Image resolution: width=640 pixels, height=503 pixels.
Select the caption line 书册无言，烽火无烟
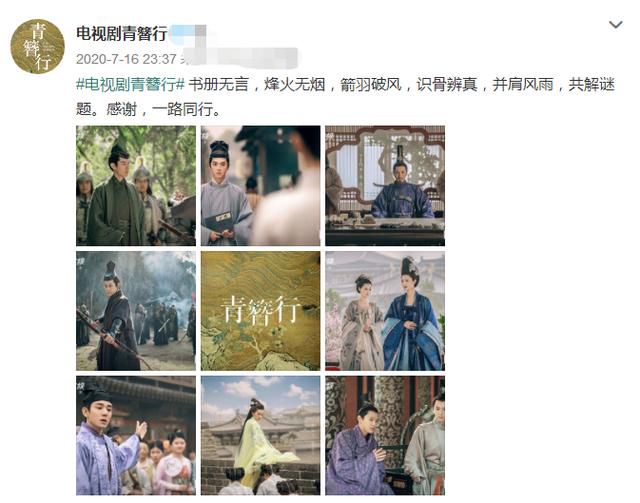click(257, 85)
